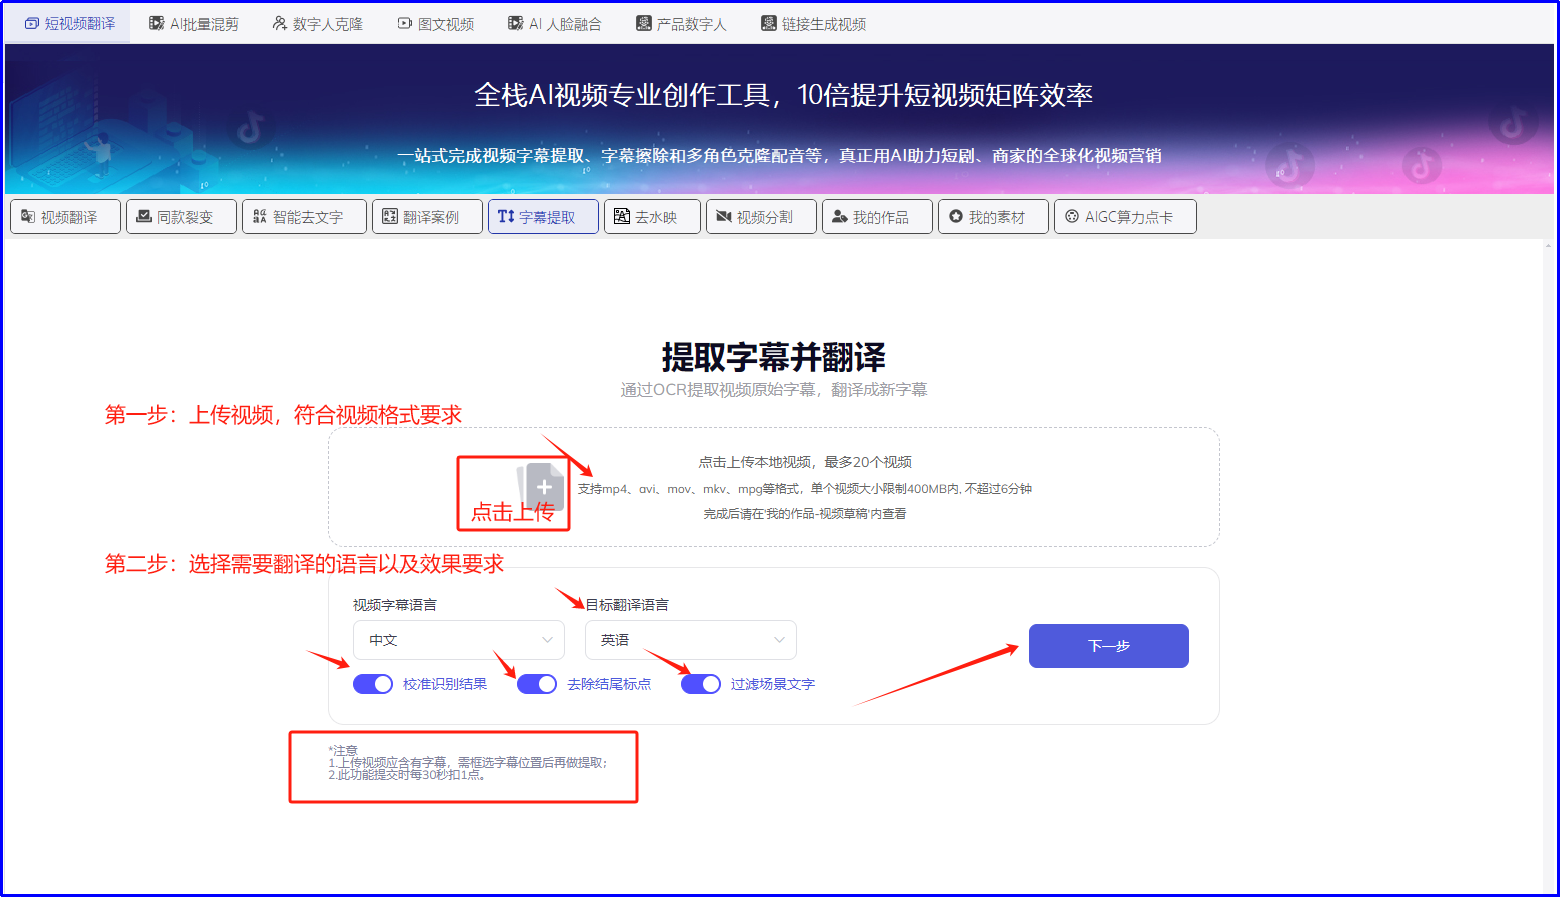The height and width of the screenshot is (898, 1561).
Task: Open the 数字人克隆 tab
Action: click(316, 22)
